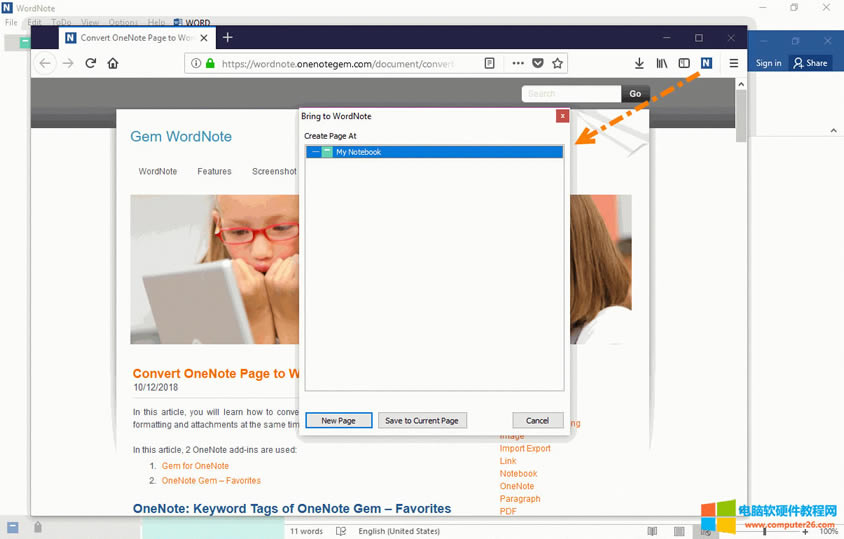Save page to Pocket icon
Viewport: 844px width, 539px height.
pos(538,64)
